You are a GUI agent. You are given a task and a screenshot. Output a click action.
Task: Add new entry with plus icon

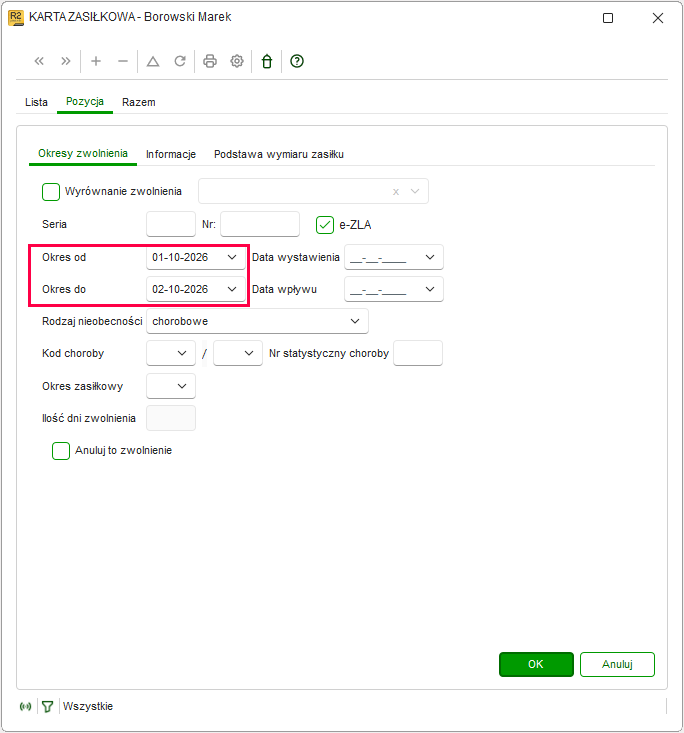coord(96,61)
